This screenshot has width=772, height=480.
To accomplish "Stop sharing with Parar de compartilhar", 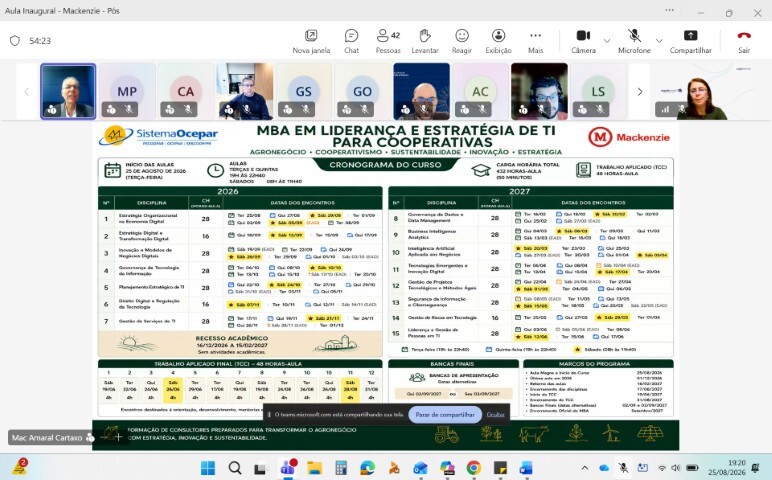I will (445, 415).
